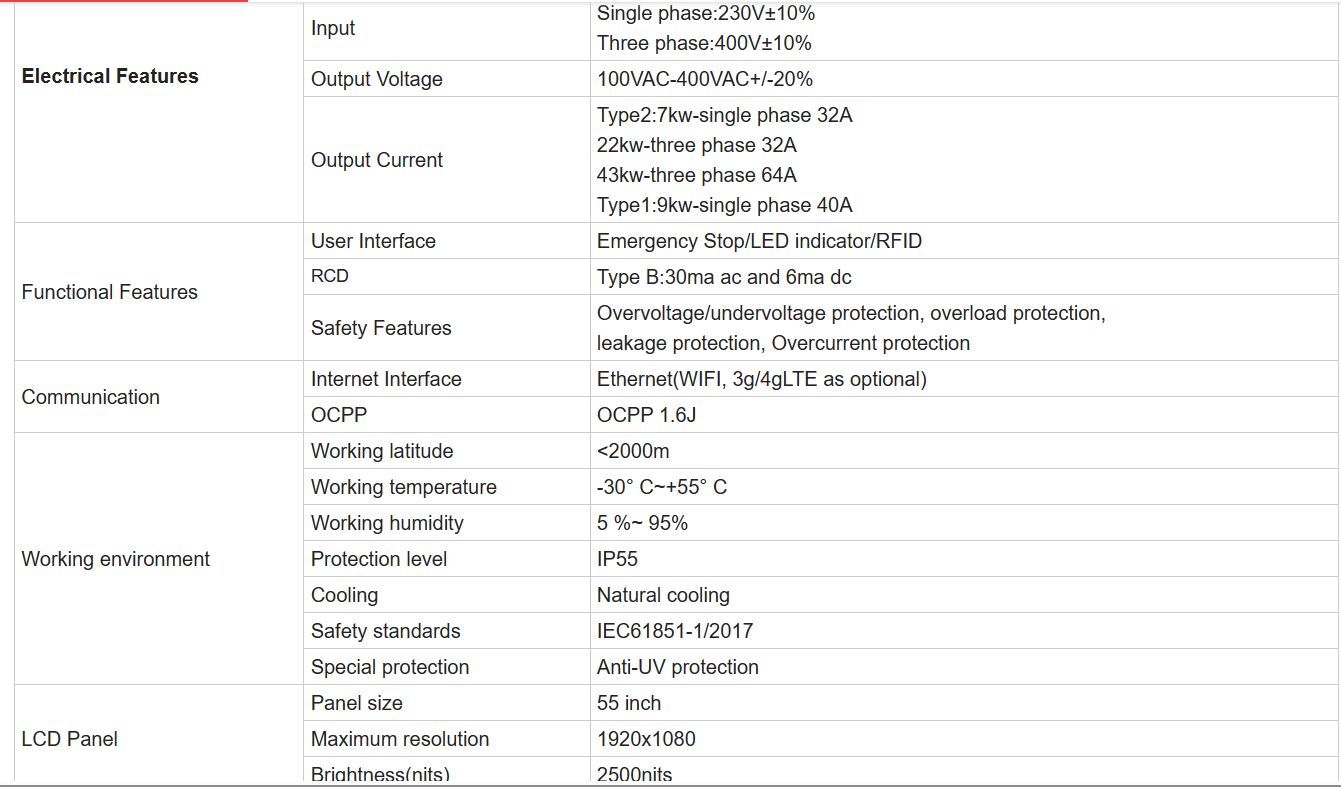Select the 100VAC-400VAC+/-20% value
Screen dimensions: 1341x787
click(x=705, y=79)
